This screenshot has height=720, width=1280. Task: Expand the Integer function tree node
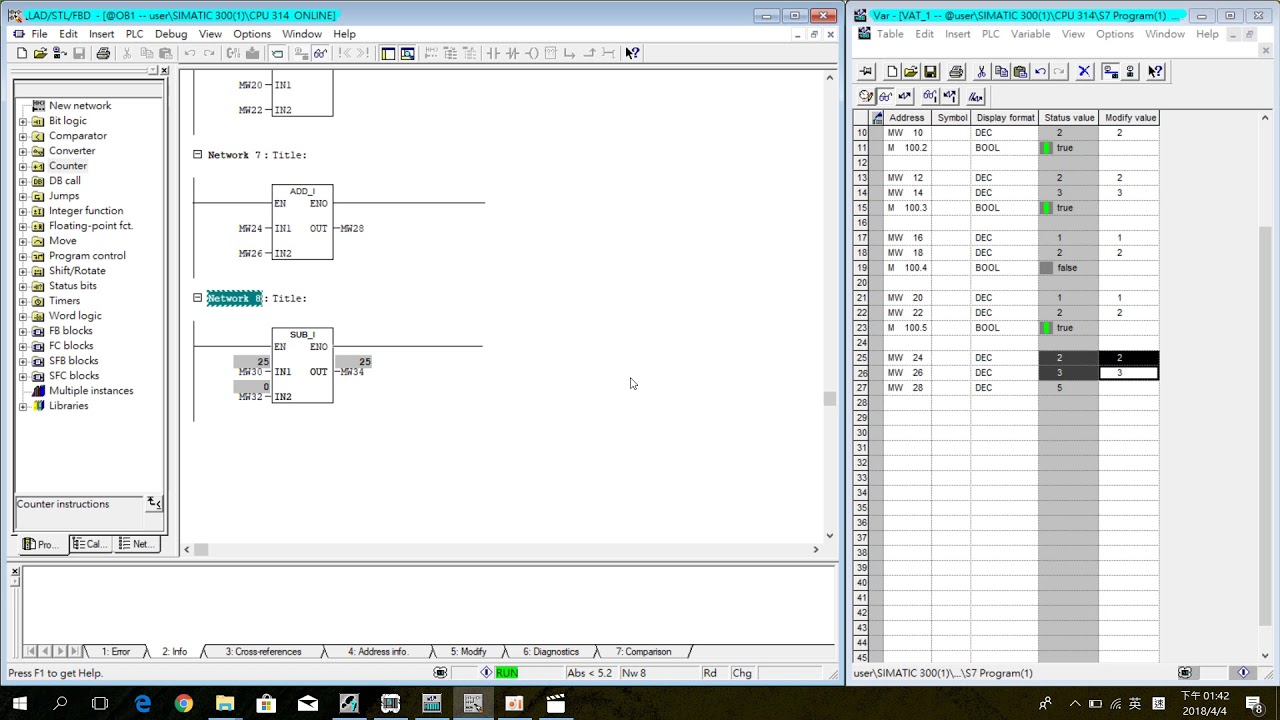[x=23, y=211]
